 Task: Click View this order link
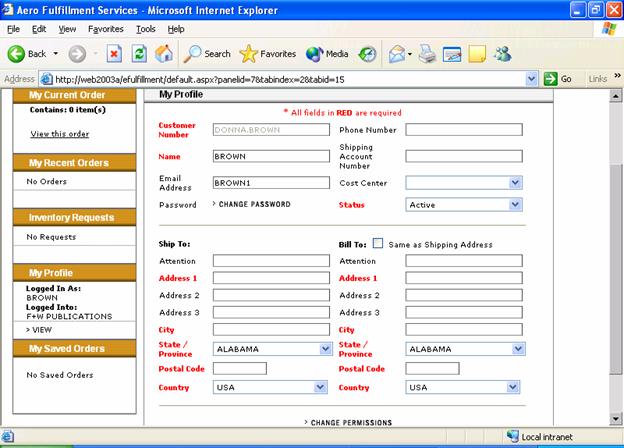coord(60,134)
